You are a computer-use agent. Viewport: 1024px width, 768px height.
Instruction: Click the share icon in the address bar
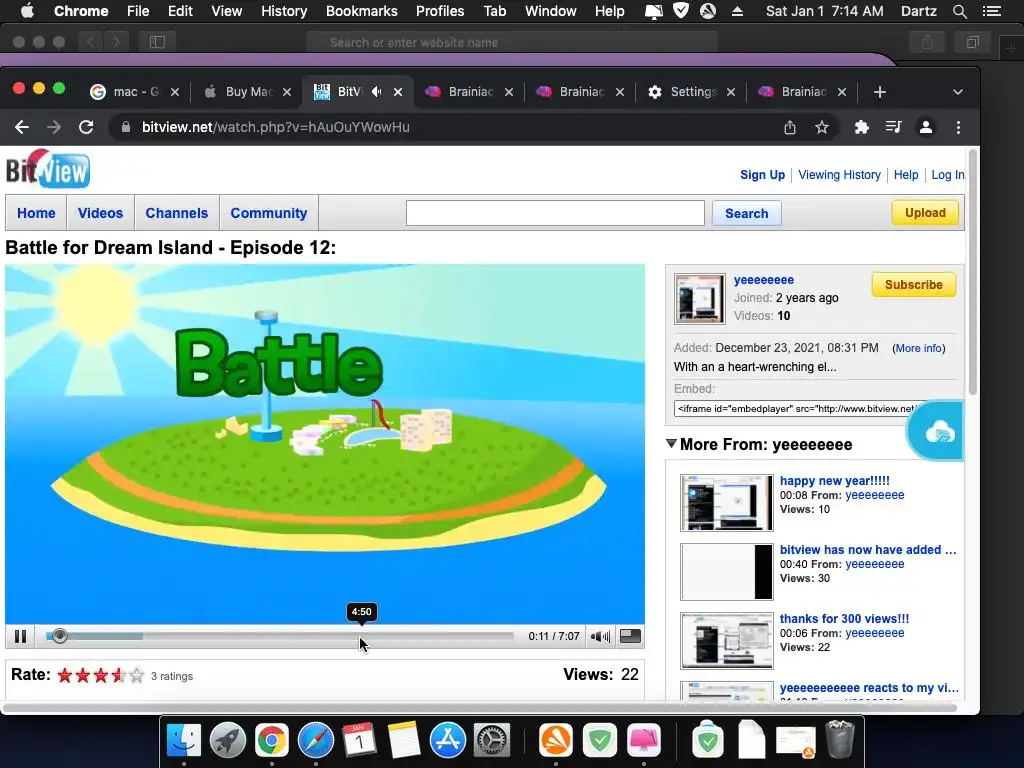(x=790, y=127)
